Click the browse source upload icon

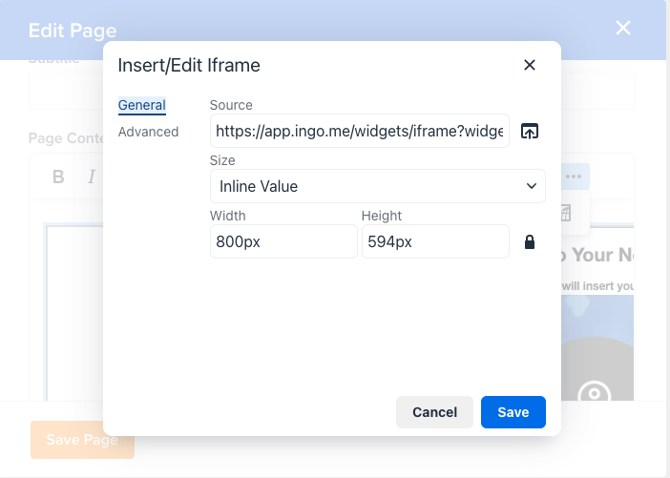[529, 131]
